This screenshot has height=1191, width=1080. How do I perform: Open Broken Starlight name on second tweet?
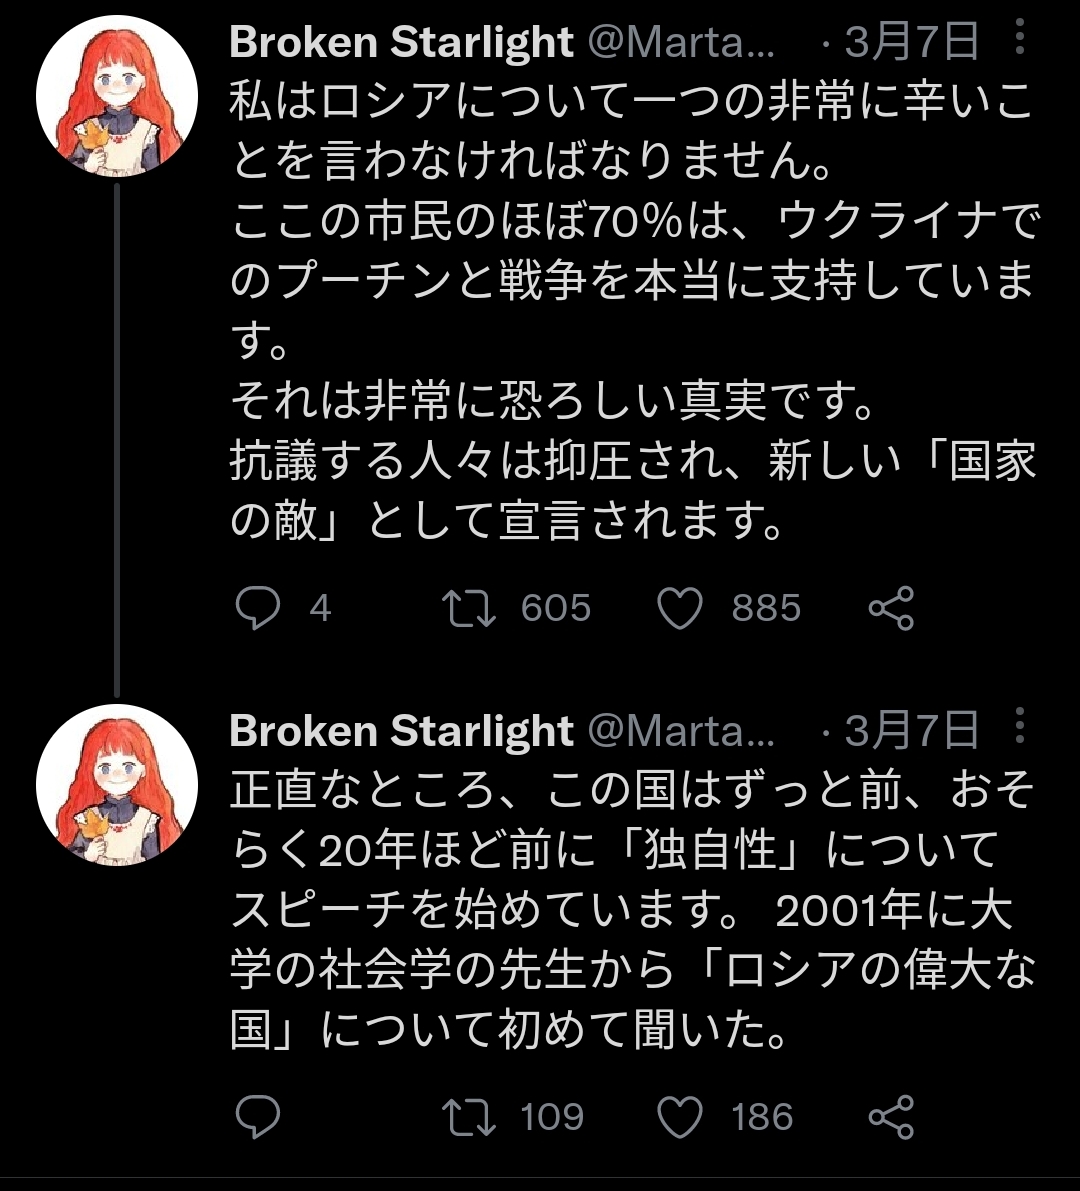pos(401,730)
